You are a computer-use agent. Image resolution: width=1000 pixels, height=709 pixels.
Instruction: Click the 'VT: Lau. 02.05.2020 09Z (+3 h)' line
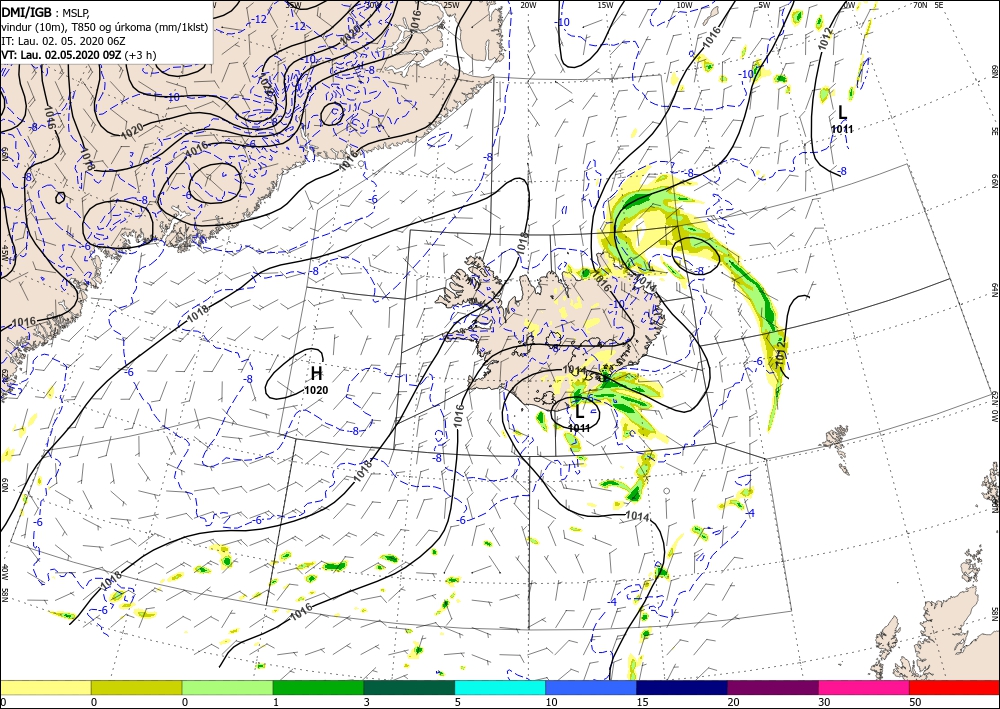point(76,55)
